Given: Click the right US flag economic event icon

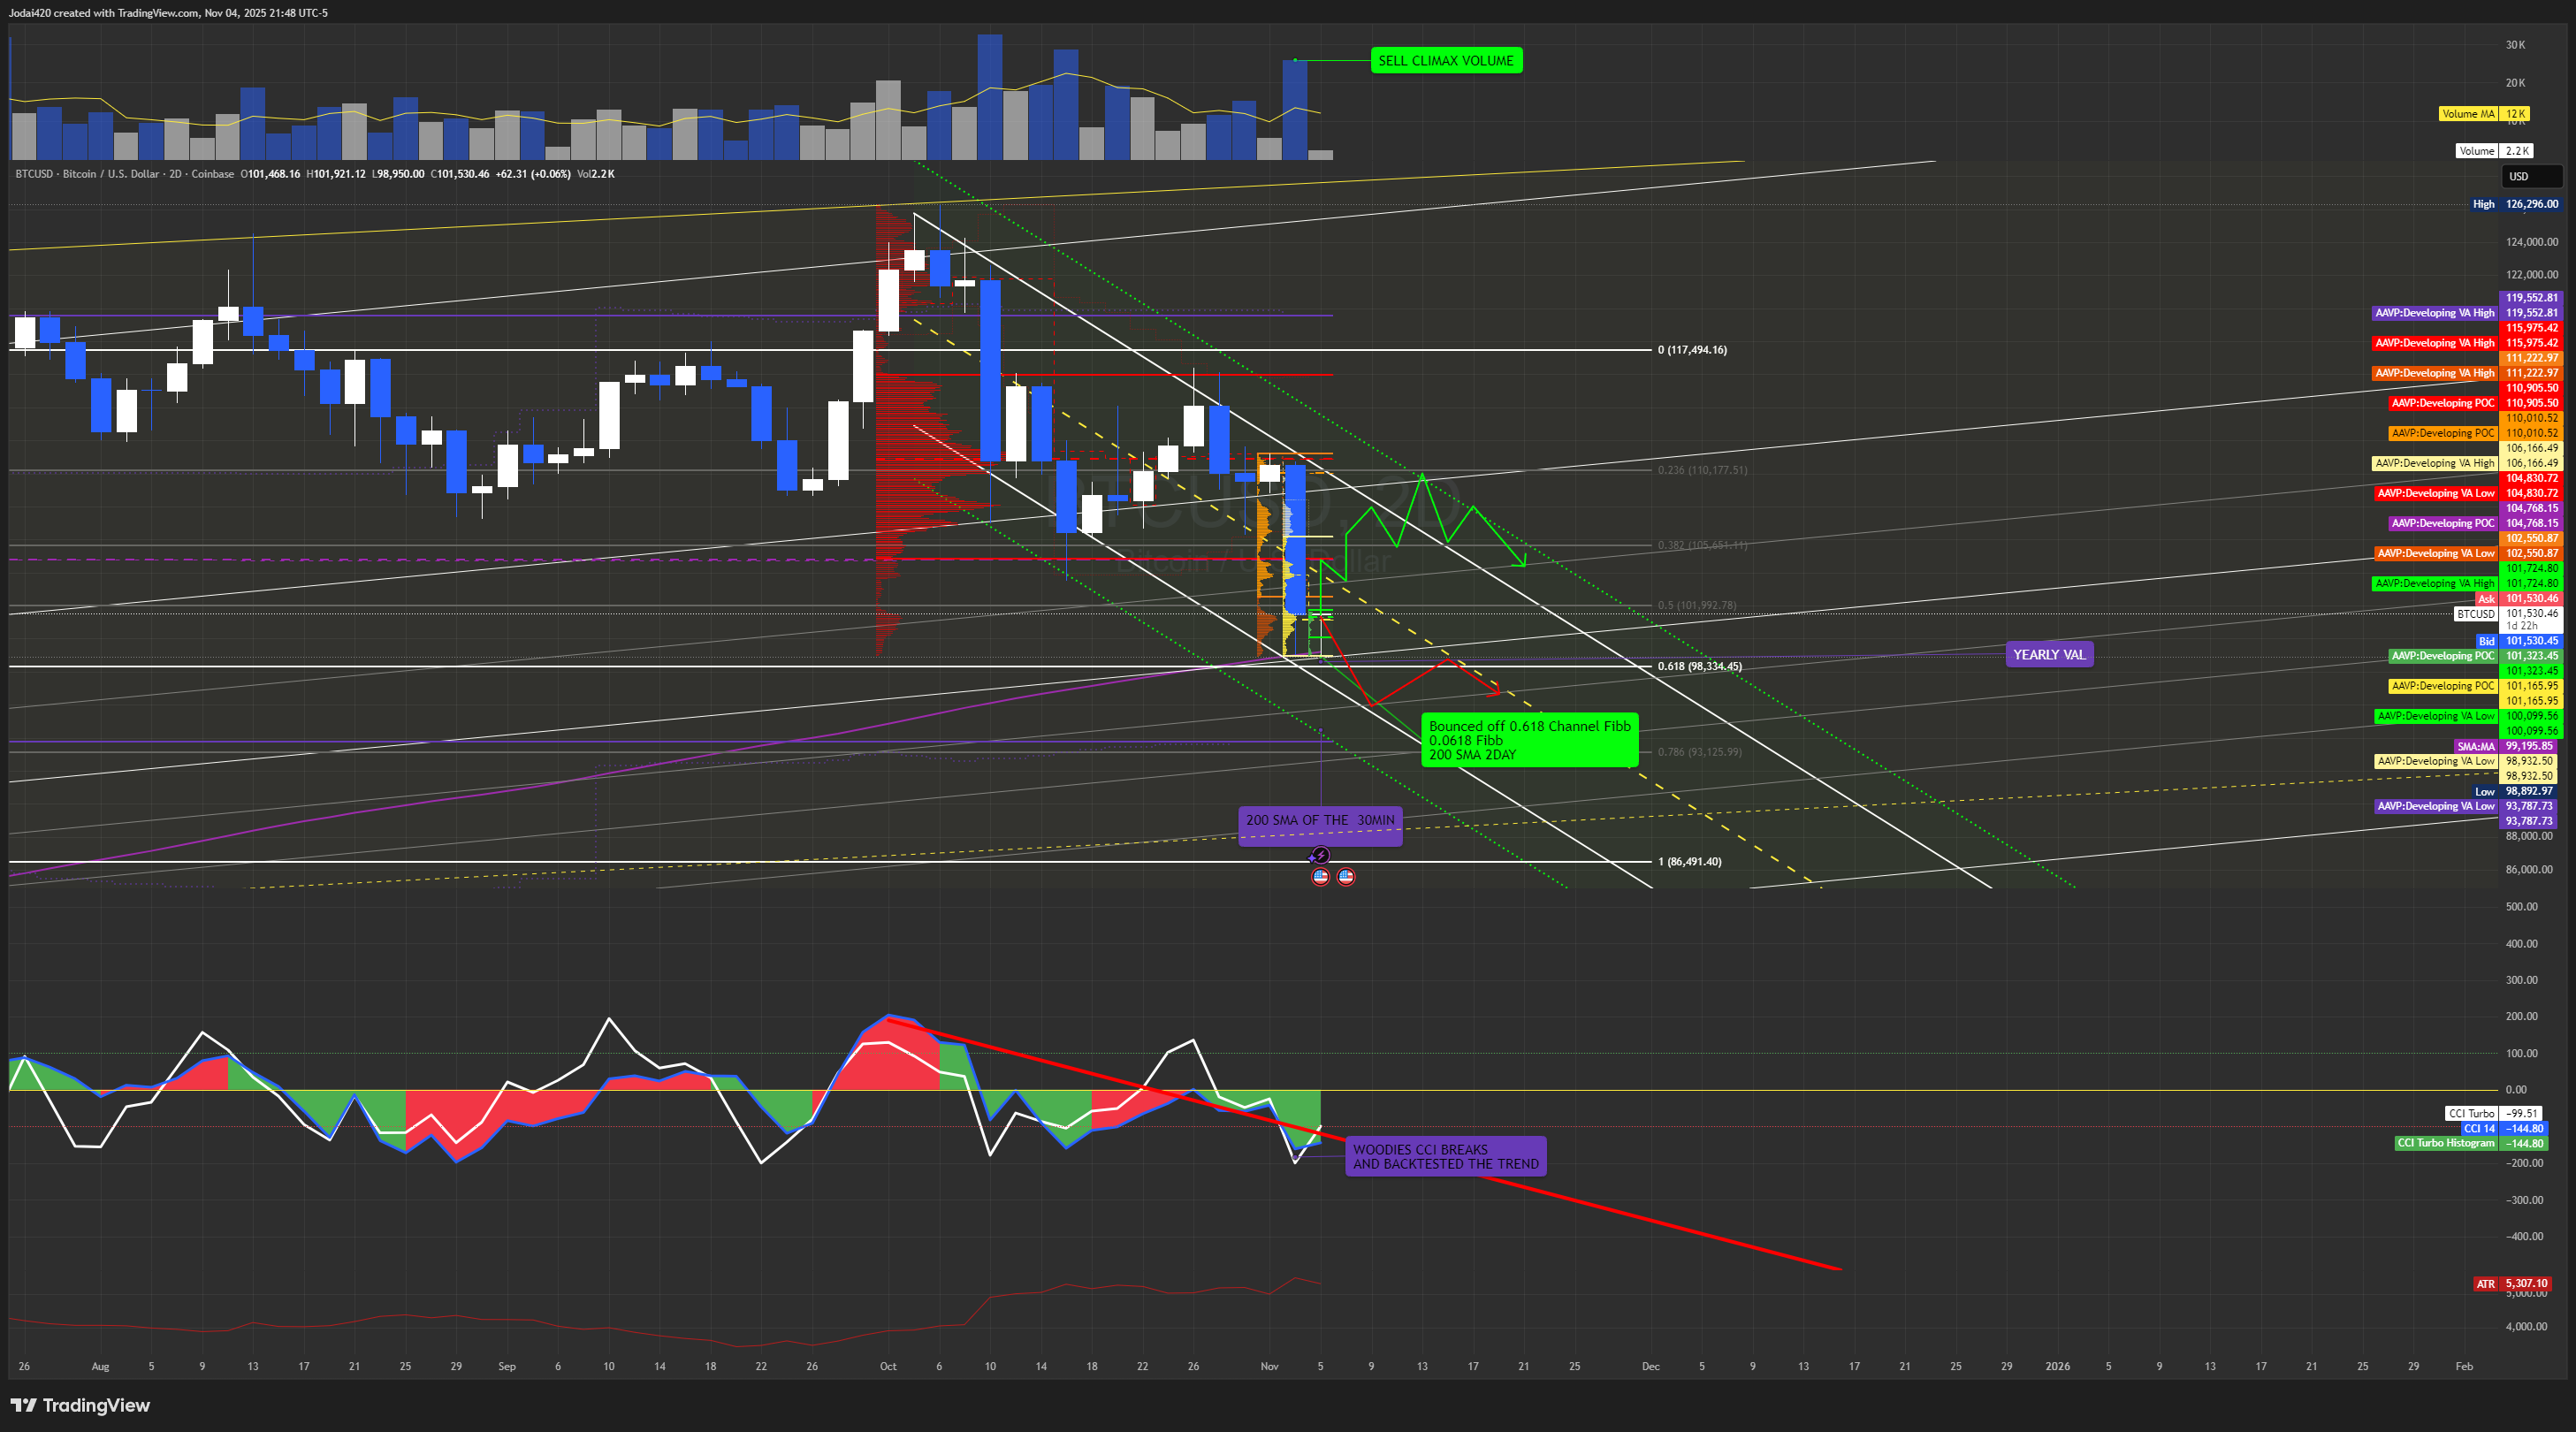Looking at the screenshot, I should (1346, 877).
